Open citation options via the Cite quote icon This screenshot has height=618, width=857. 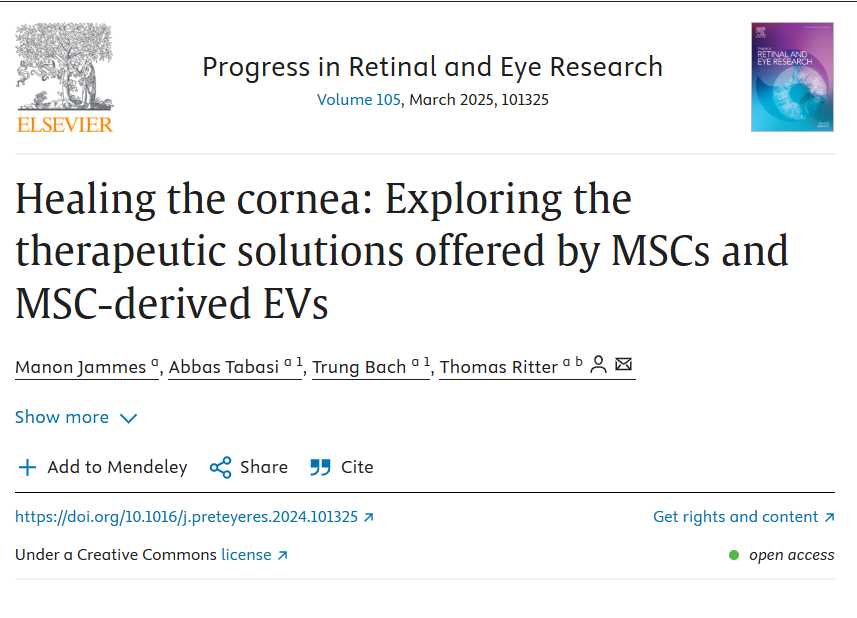pyautogui.click(x=320, y=467)
